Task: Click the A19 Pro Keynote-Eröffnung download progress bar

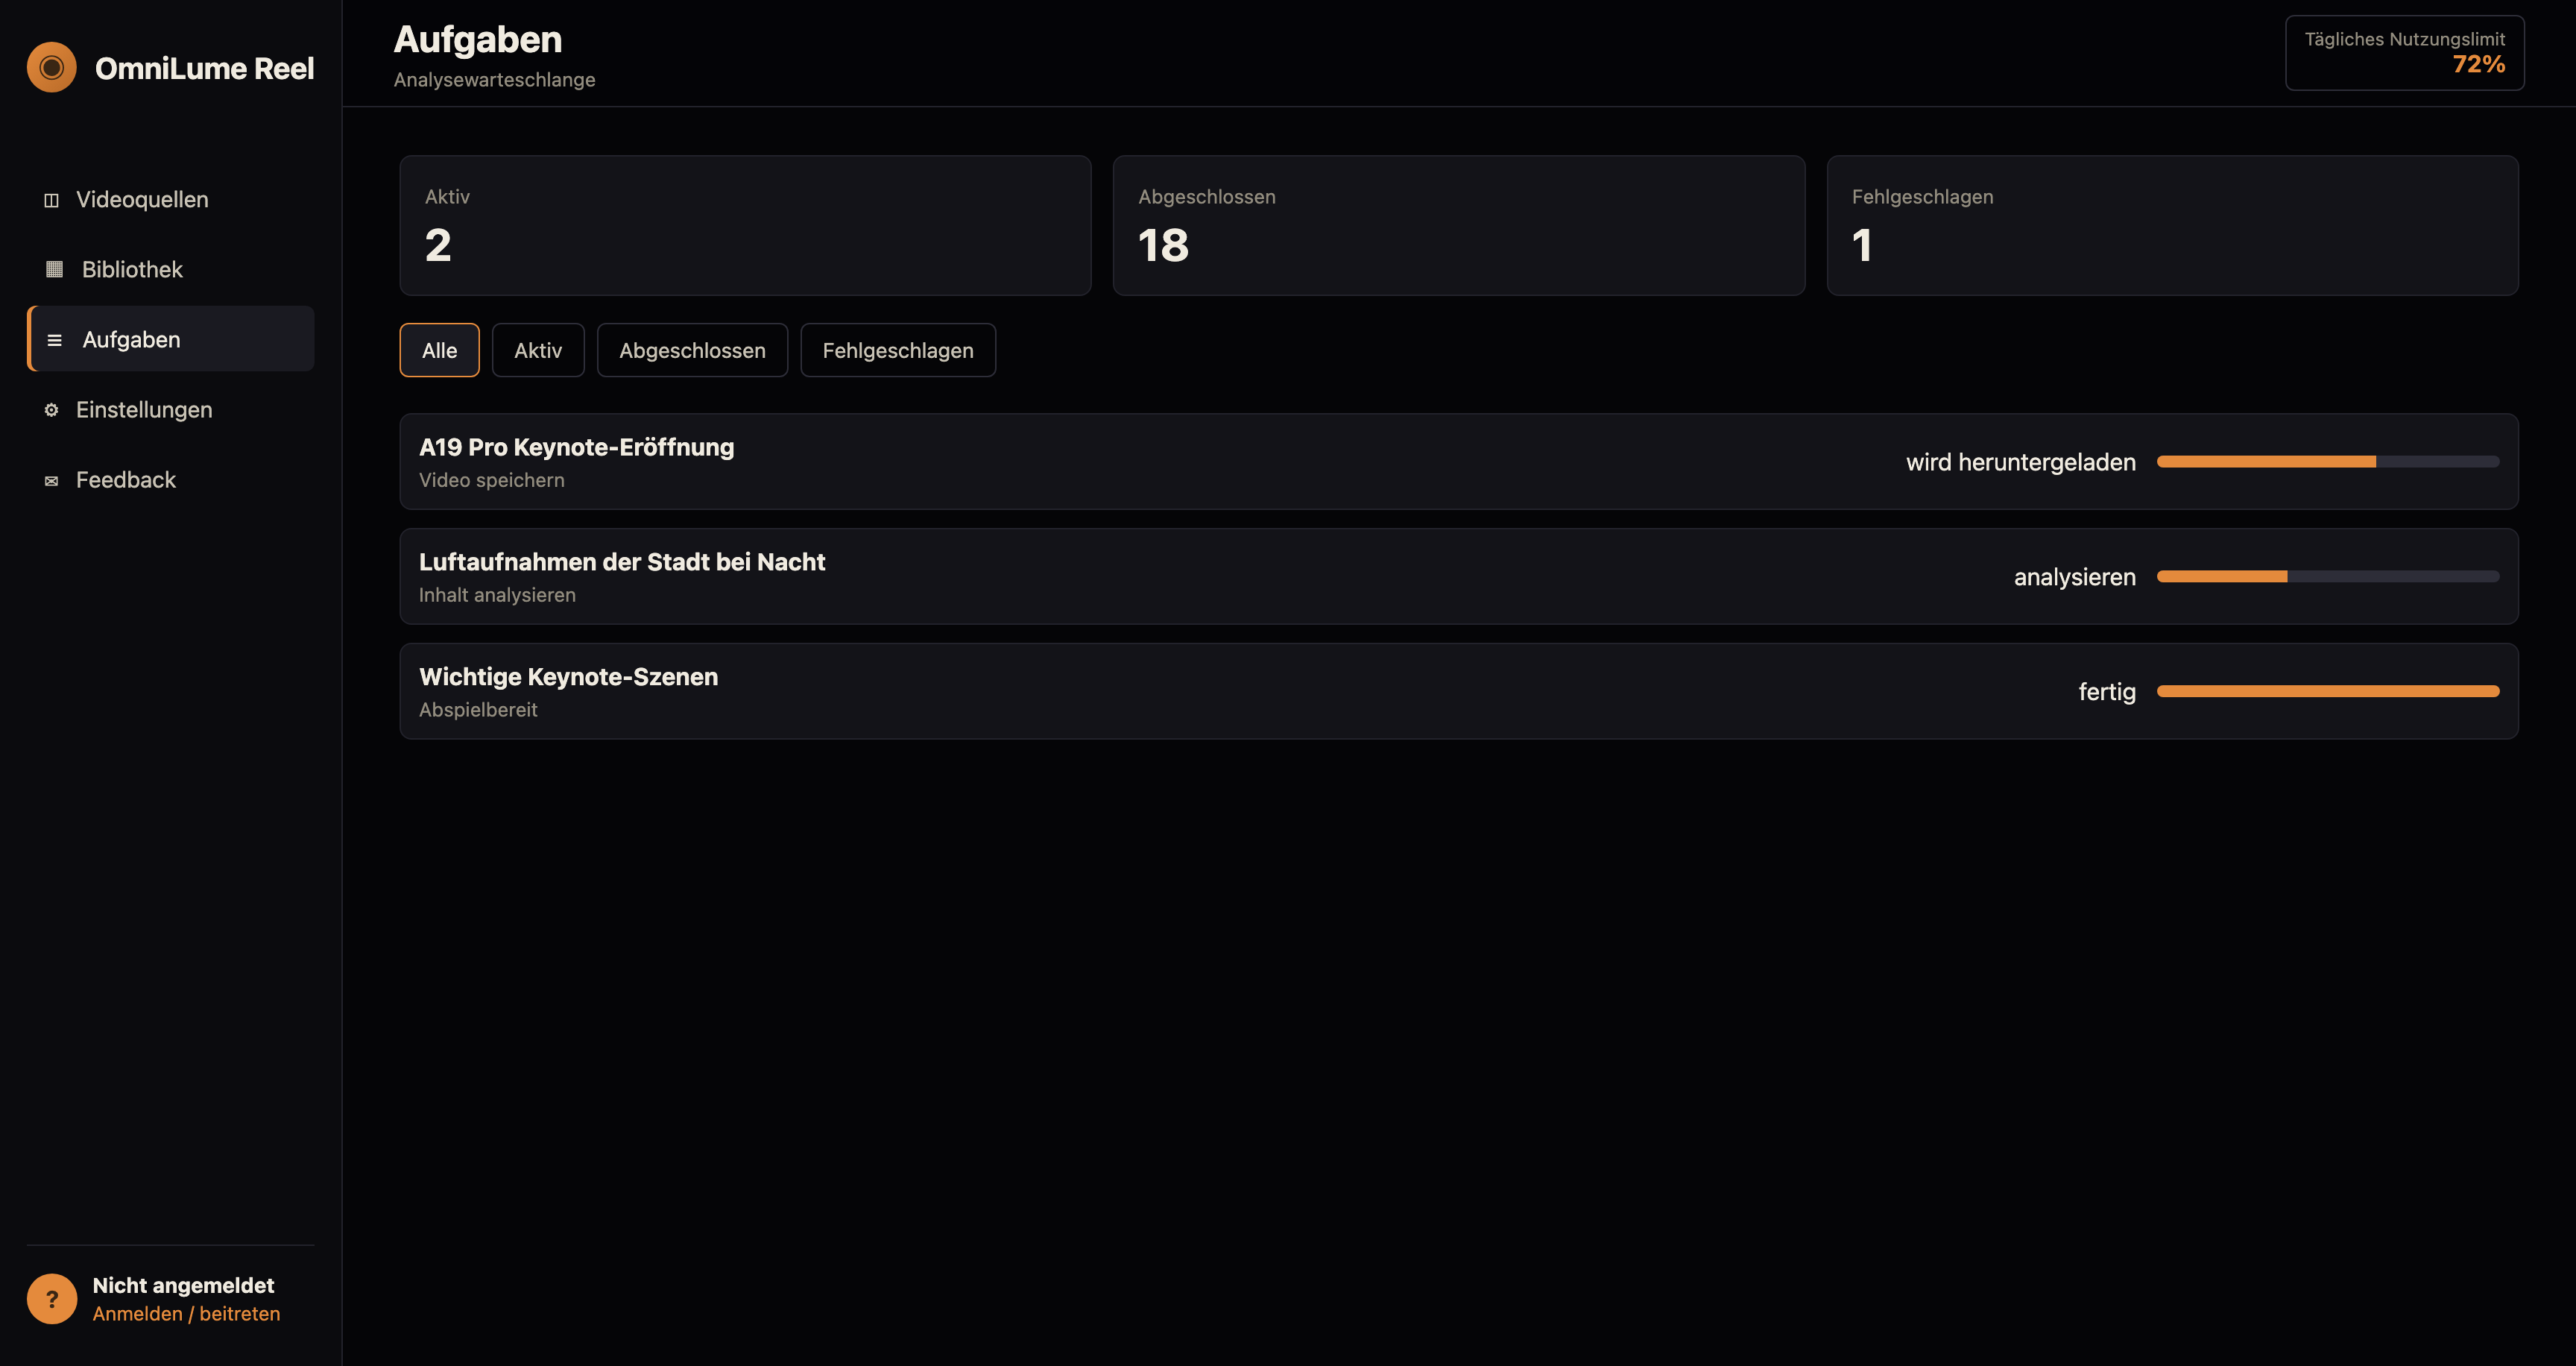Action: pos(2328,462)
